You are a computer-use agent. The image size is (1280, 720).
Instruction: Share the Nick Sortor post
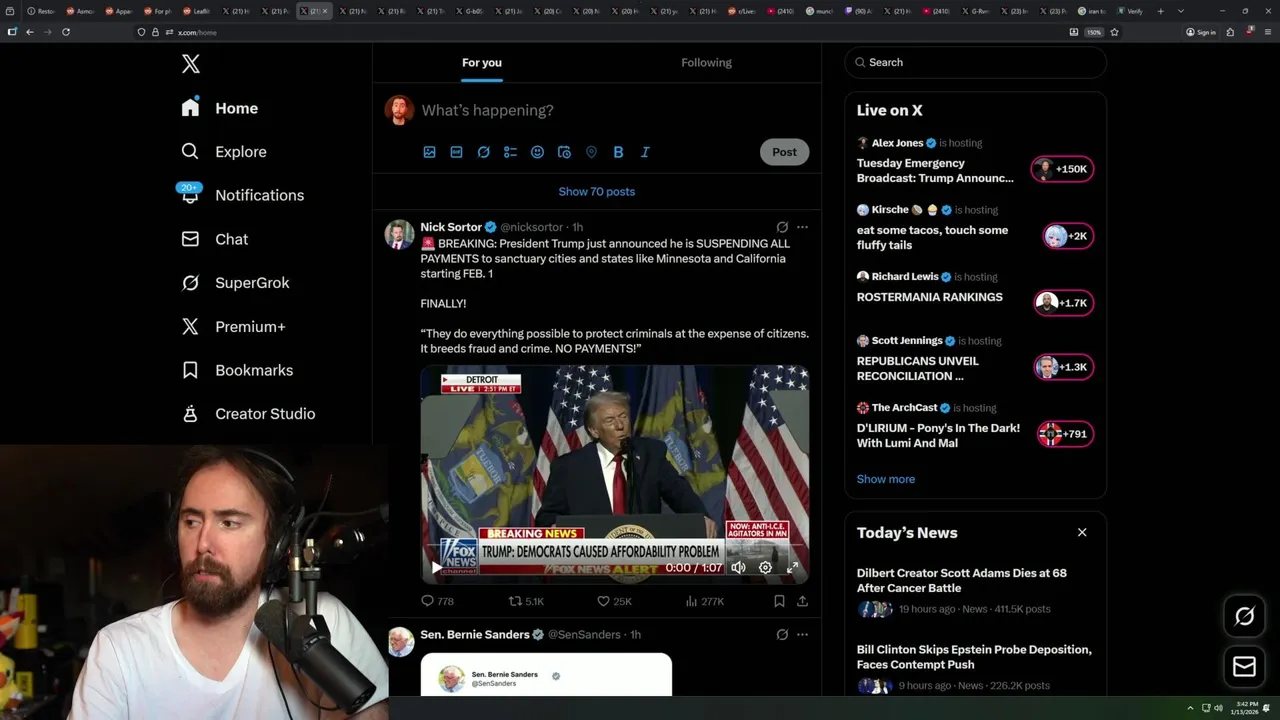point(802,601)
